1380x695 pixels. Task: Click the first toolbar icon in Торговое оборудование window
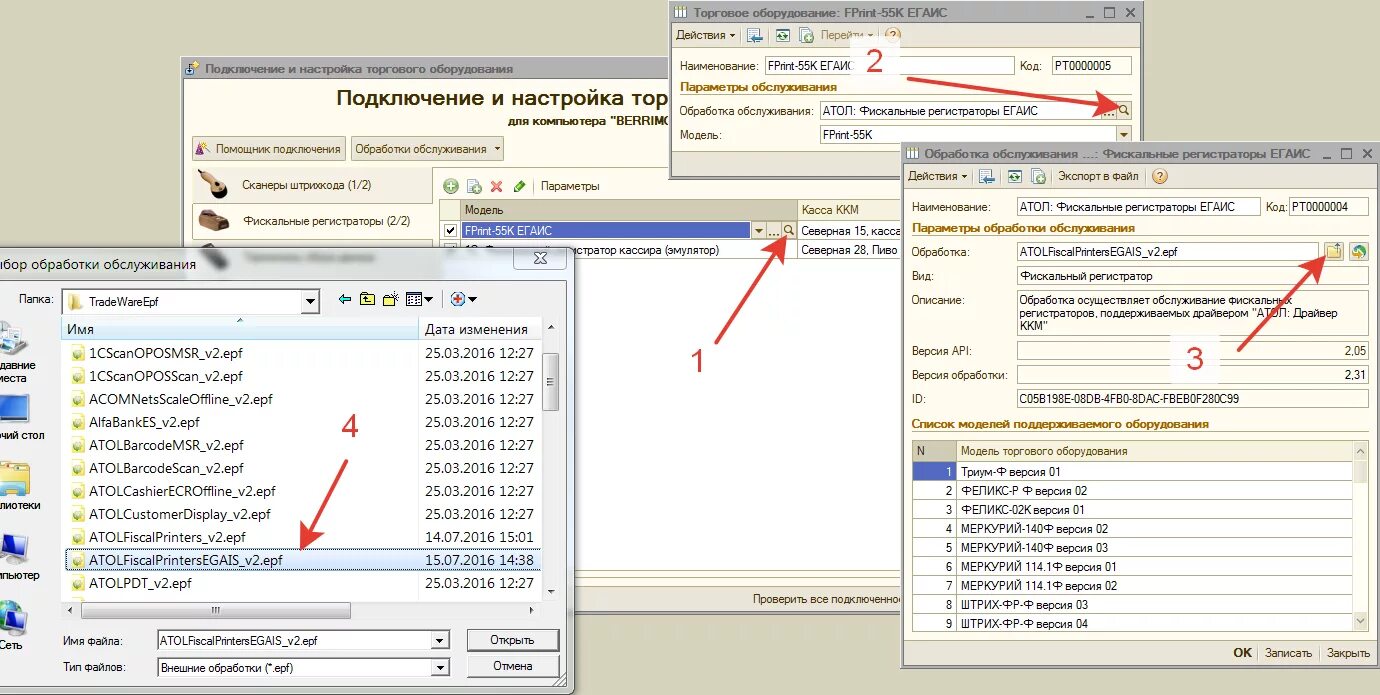coord(755,35)
